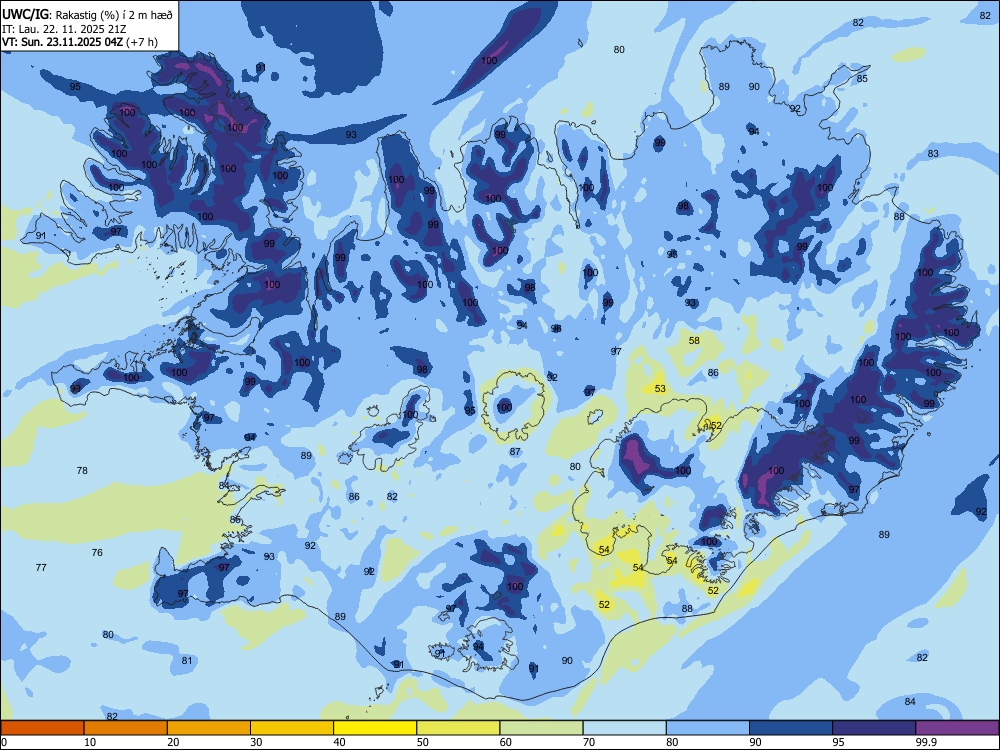Click the '58' humidity value on the map
The width and height of the screenshot is (1000, 750).
694,341
